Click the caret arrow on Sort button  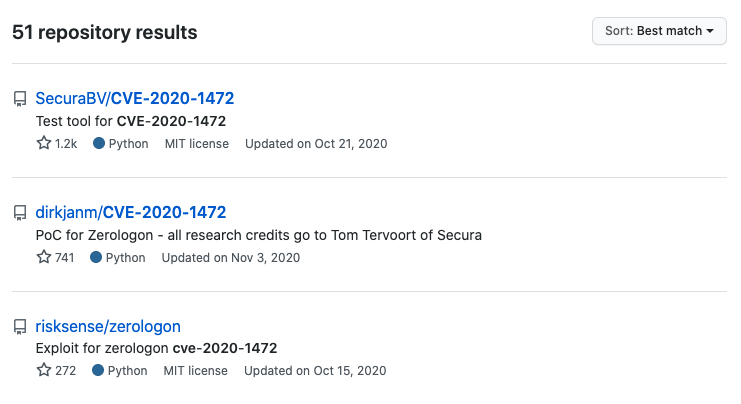[710, 31]
